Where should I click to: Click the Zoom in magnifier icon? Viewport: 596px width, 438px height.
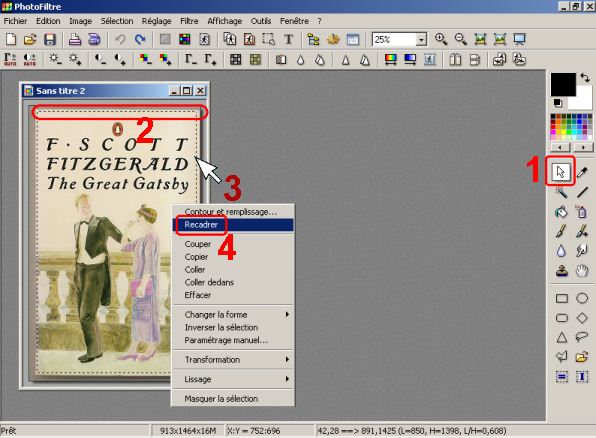point(441,39)
